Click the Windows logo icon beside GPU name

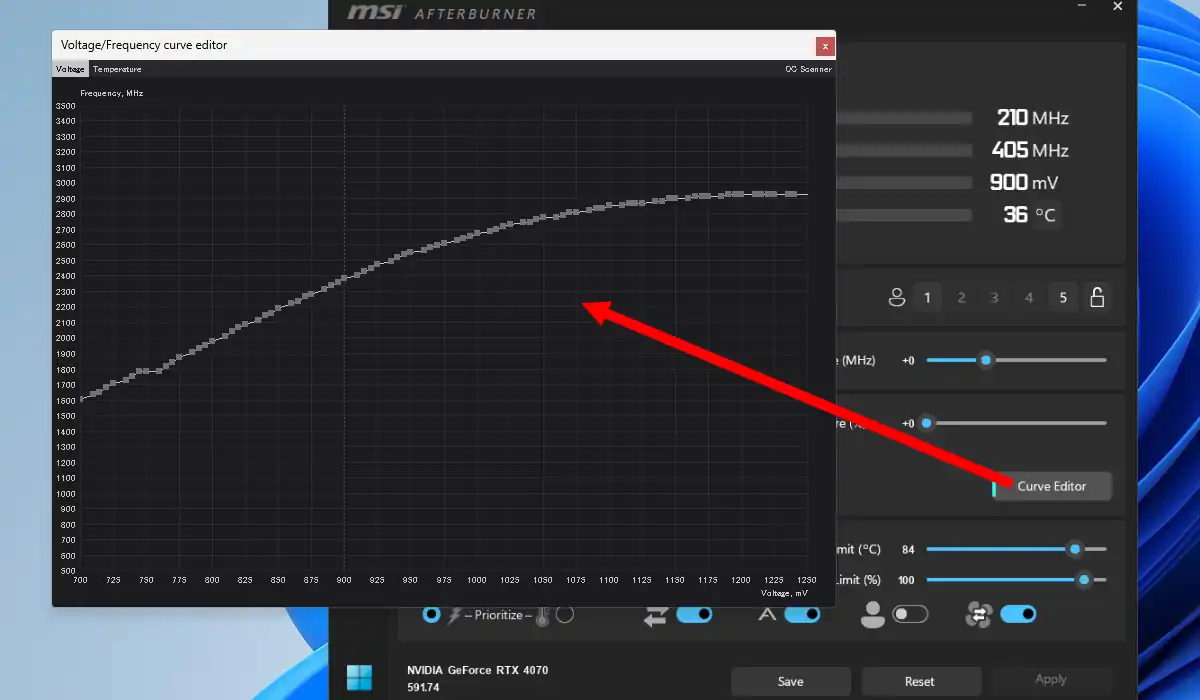(359, 678)
